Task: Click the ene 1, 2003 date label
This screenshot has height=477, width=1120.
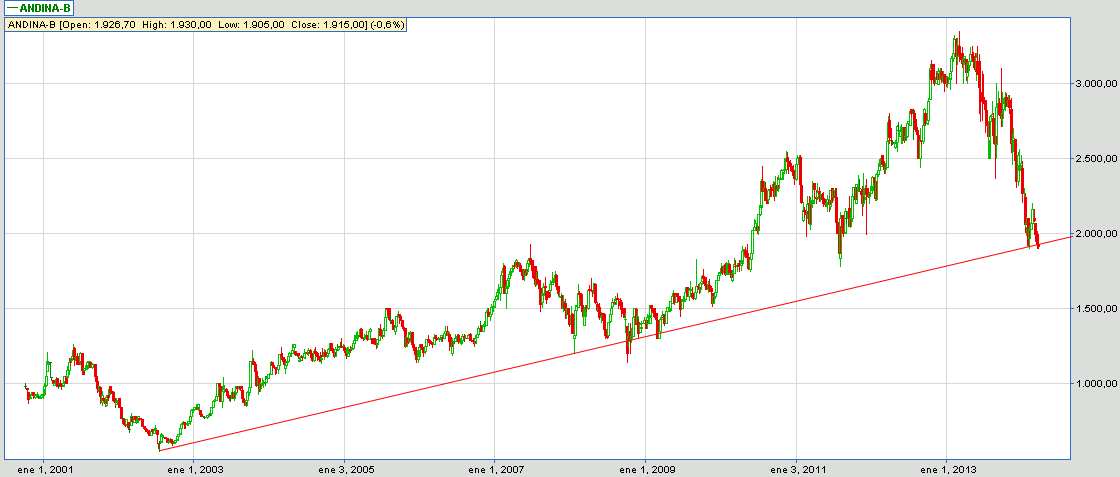Action: coord(194,470)
